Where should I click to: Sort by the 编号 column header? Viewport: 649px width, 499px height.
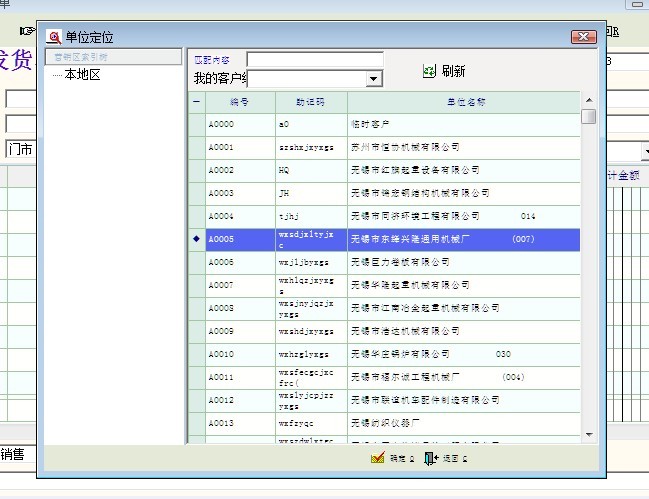(x=240, y=102)
